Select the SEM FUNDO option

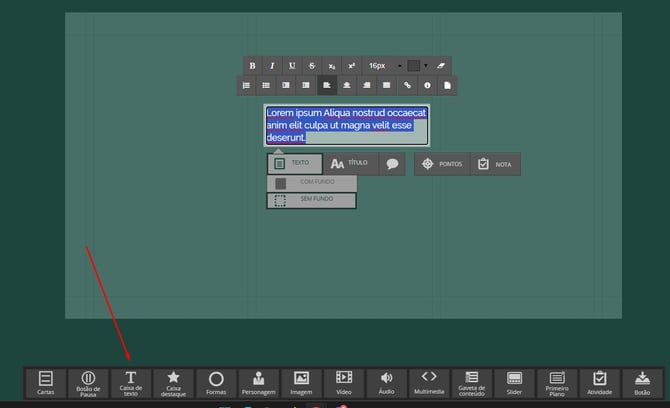(x=312, y=200)
